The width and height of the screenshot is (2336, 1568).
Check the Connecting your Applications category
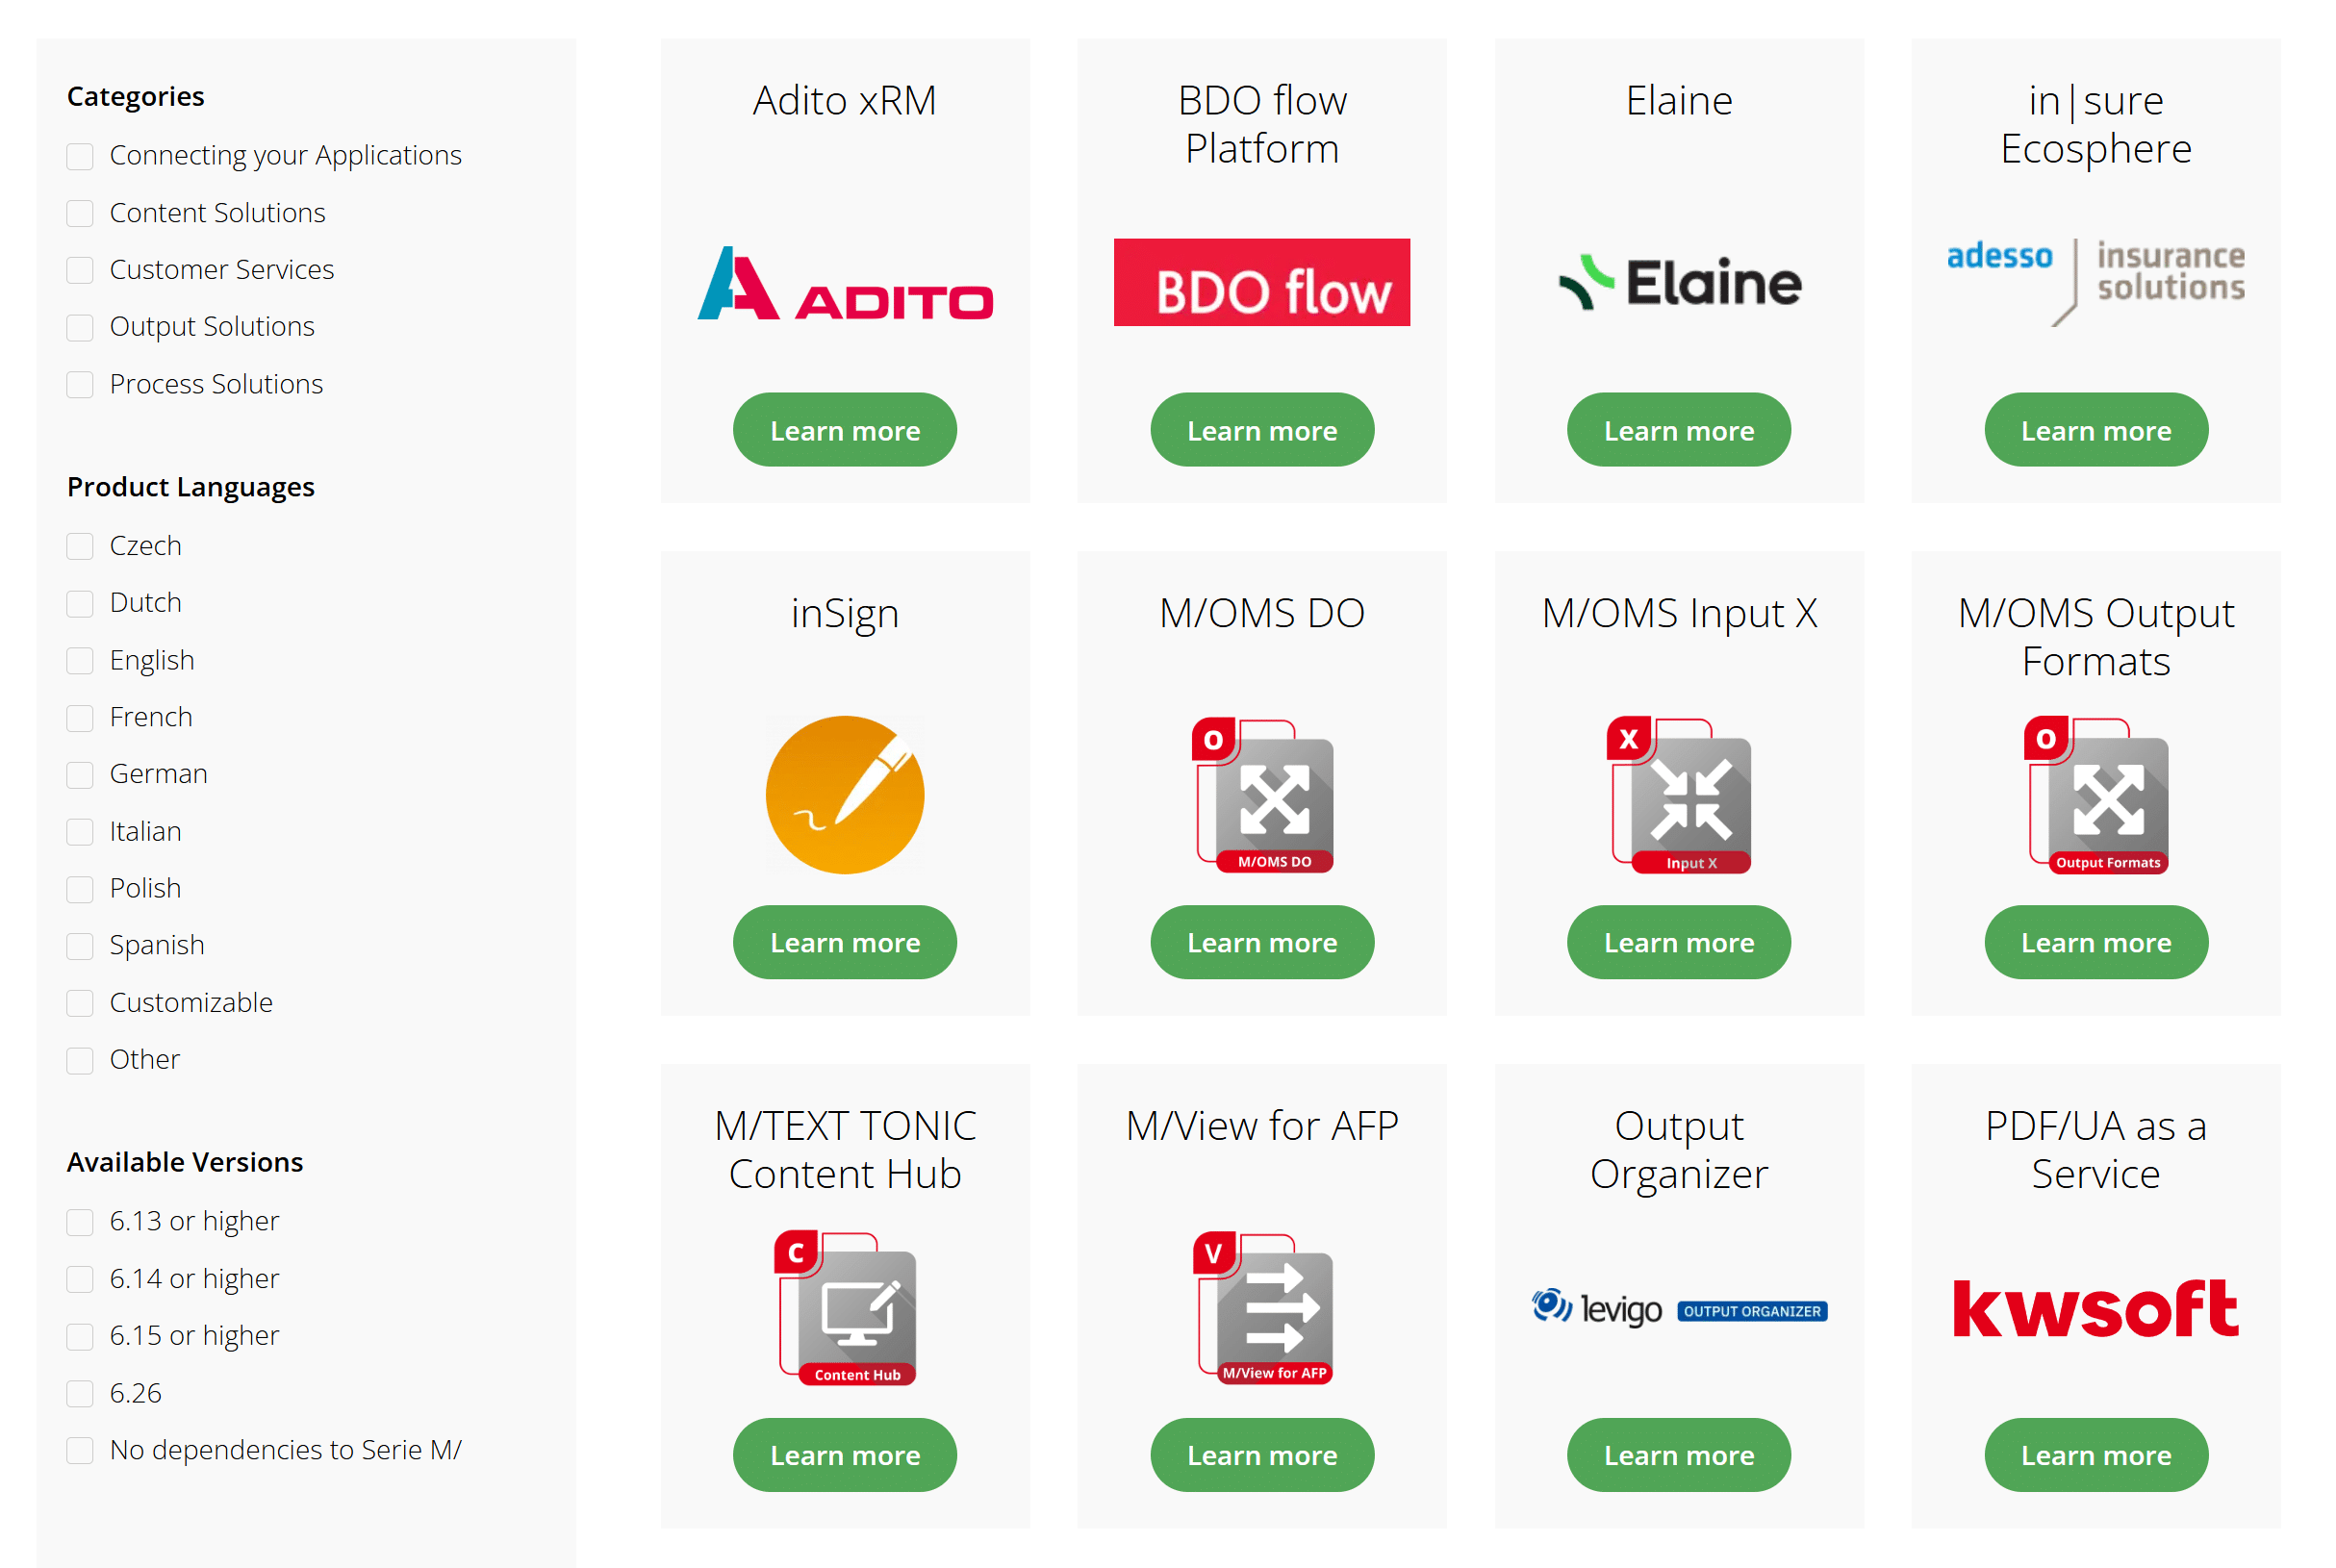(80, 156)
